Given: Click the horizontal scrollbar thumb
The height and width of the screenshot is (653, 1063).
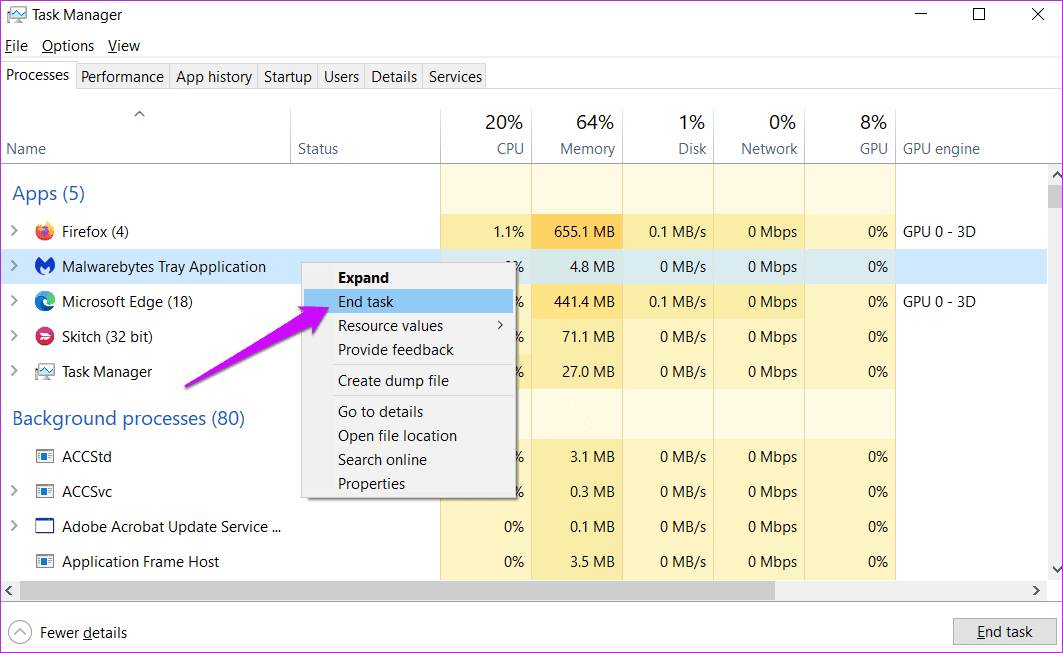Looking at the screenshot, I should pyautogui.click(x=397, y=591).
